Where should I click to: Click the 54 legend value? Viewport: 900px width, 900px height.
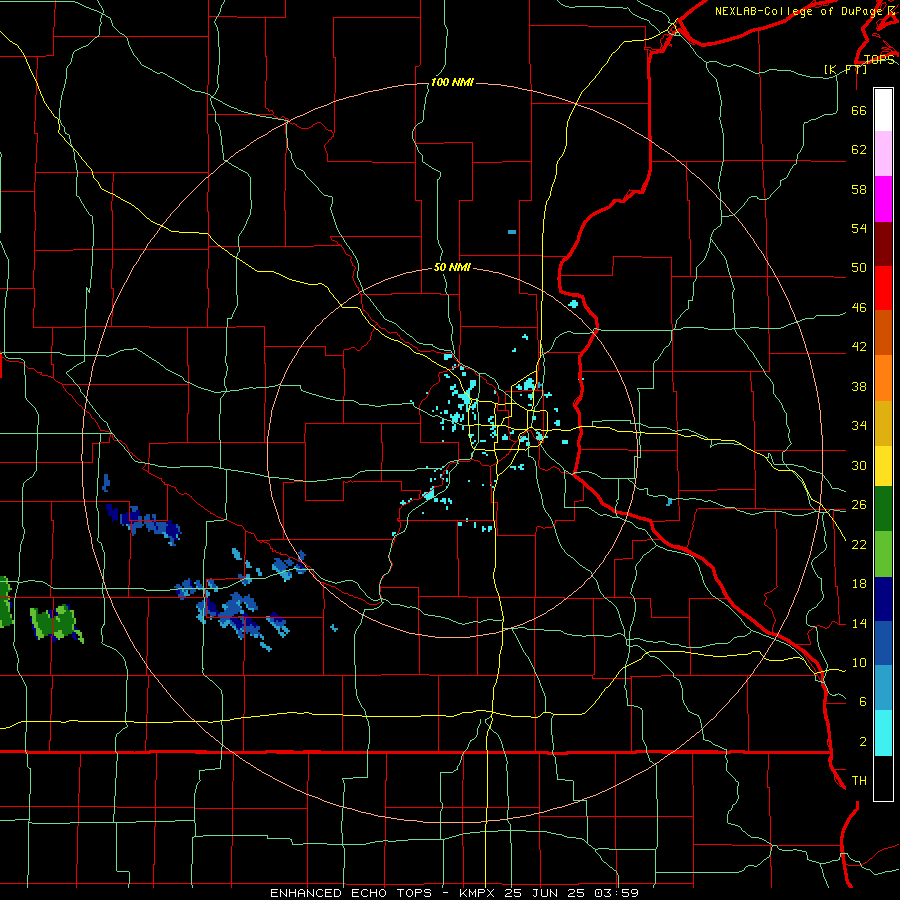859,228
